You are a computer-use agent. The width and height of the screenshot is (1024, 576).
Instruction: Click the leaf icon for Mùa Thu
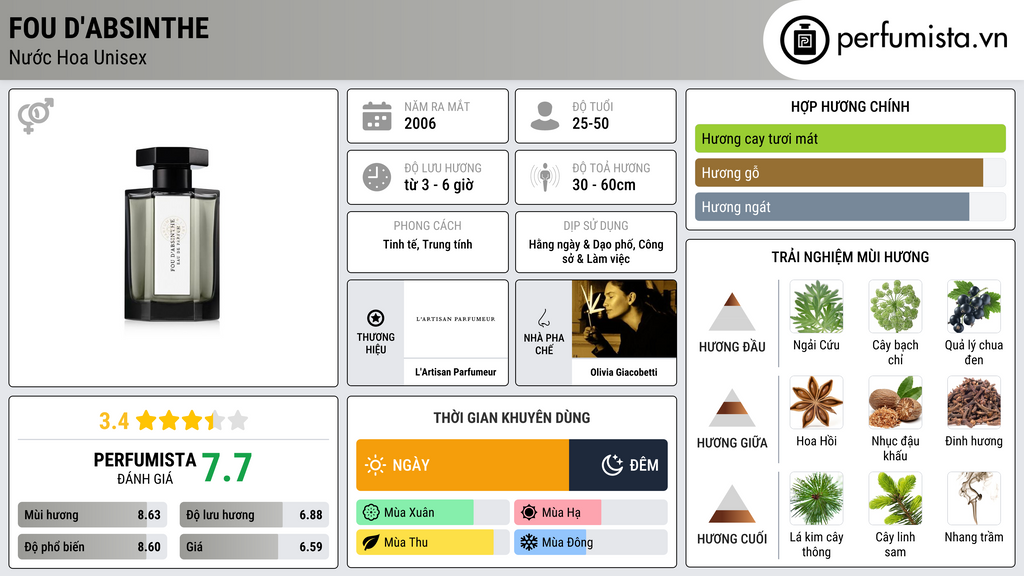(371, 542)
